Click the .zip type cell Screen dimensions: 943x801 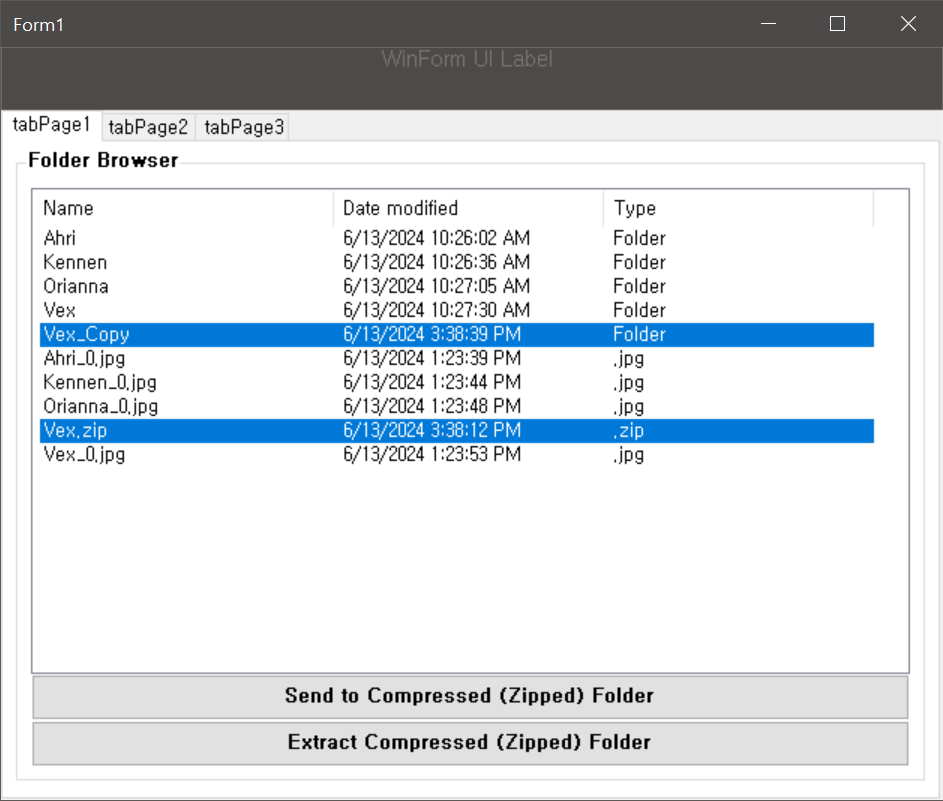click(628, 431)
